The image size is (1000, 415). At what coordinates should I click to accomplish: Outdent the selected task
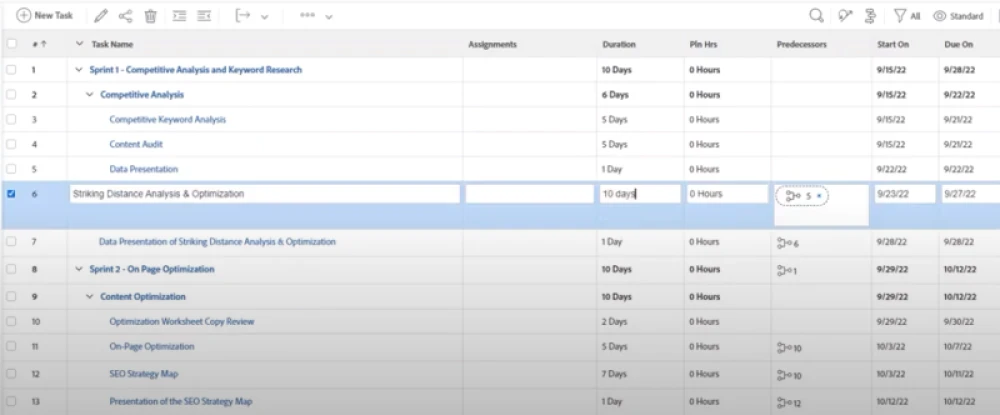(x=204, y=16)
